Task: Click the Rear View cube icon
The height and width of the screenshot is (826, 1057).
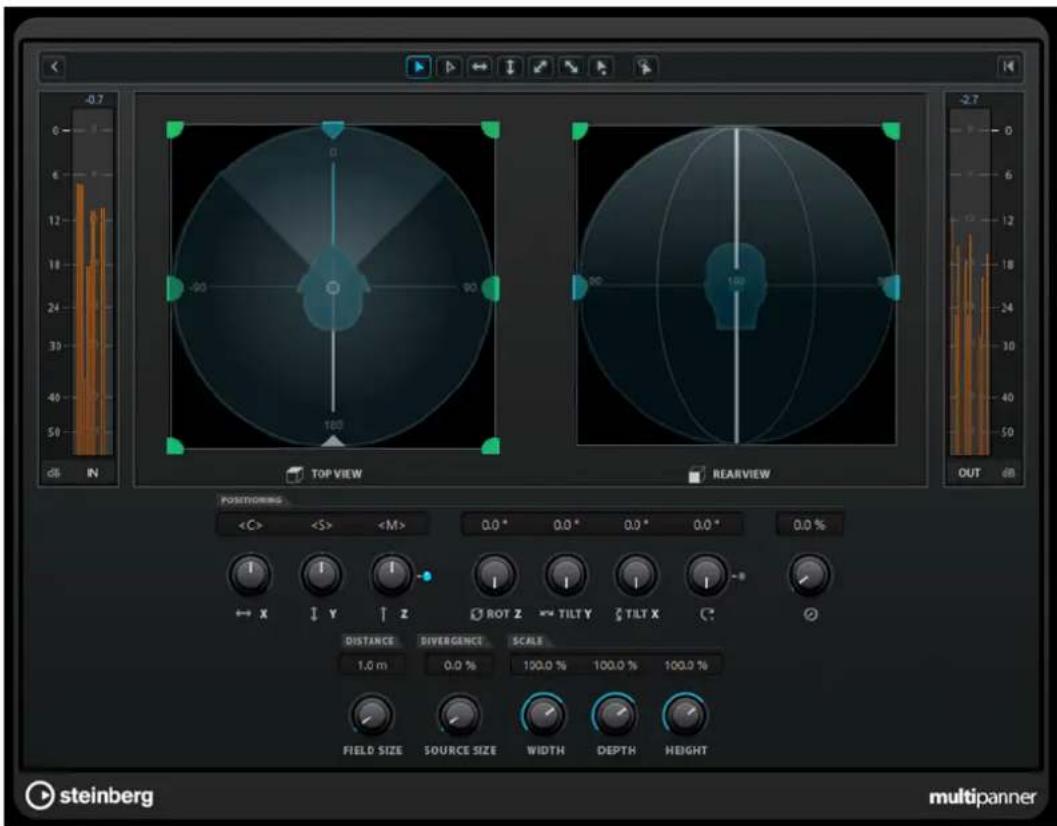Action: click(696, 474)
